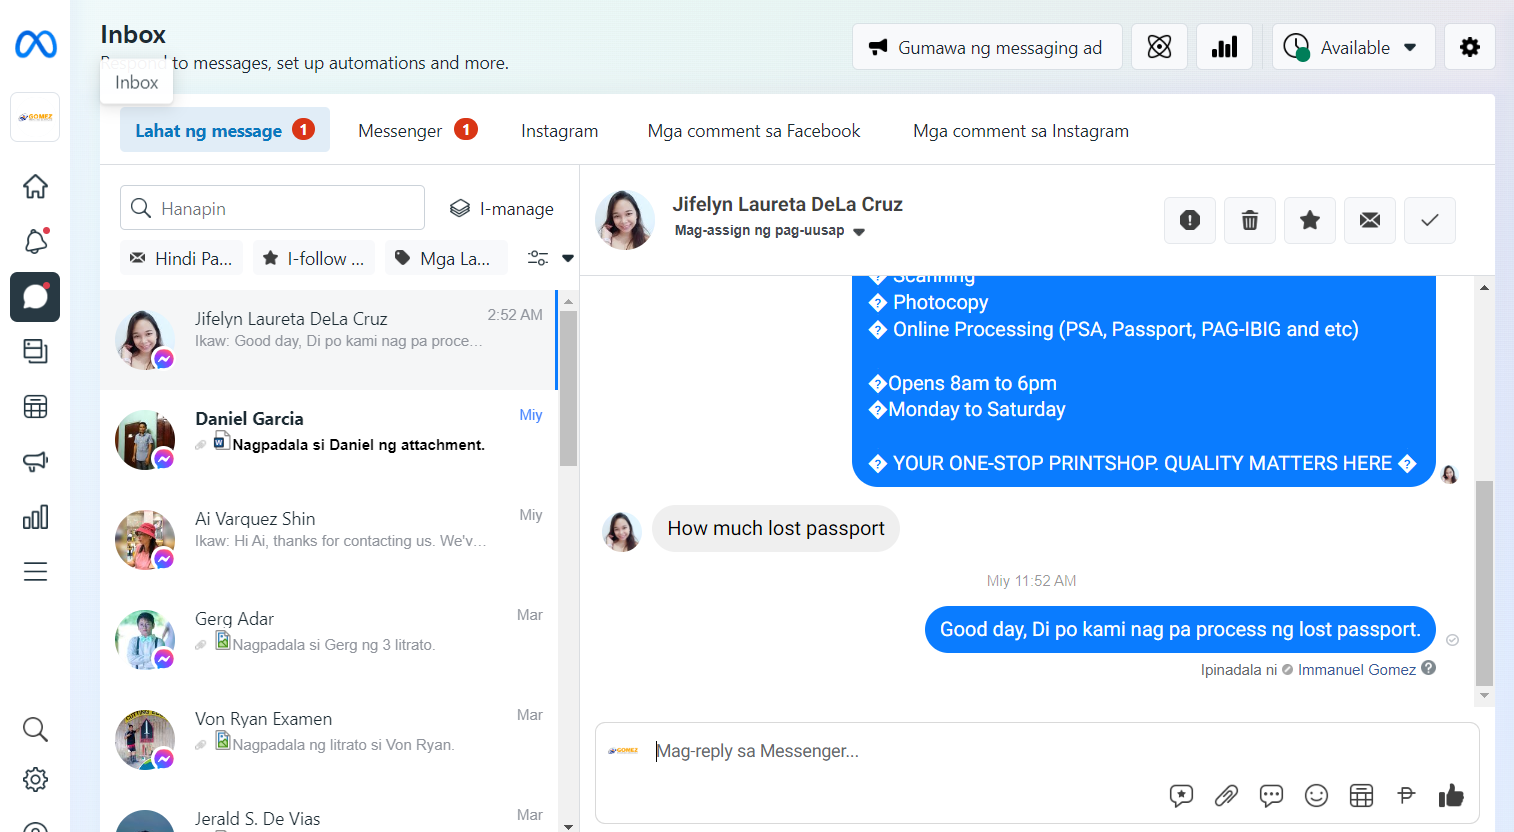Click the peso sign payment icon

pos(1406,795)
